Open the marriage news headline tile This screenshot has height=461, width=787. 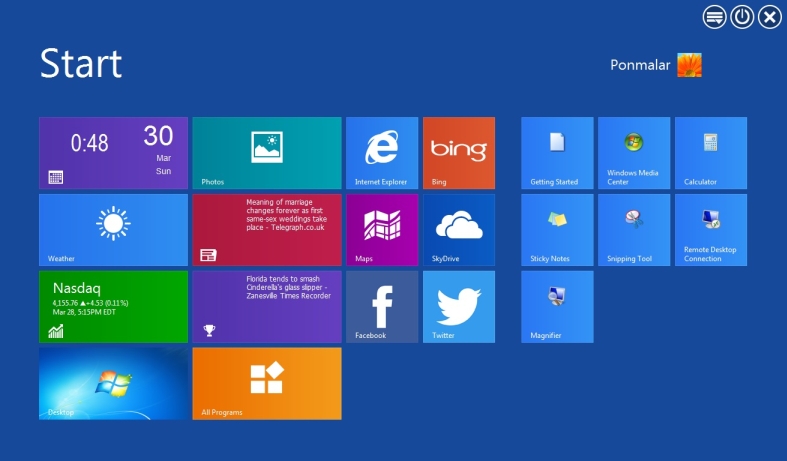tap(267, 230)
